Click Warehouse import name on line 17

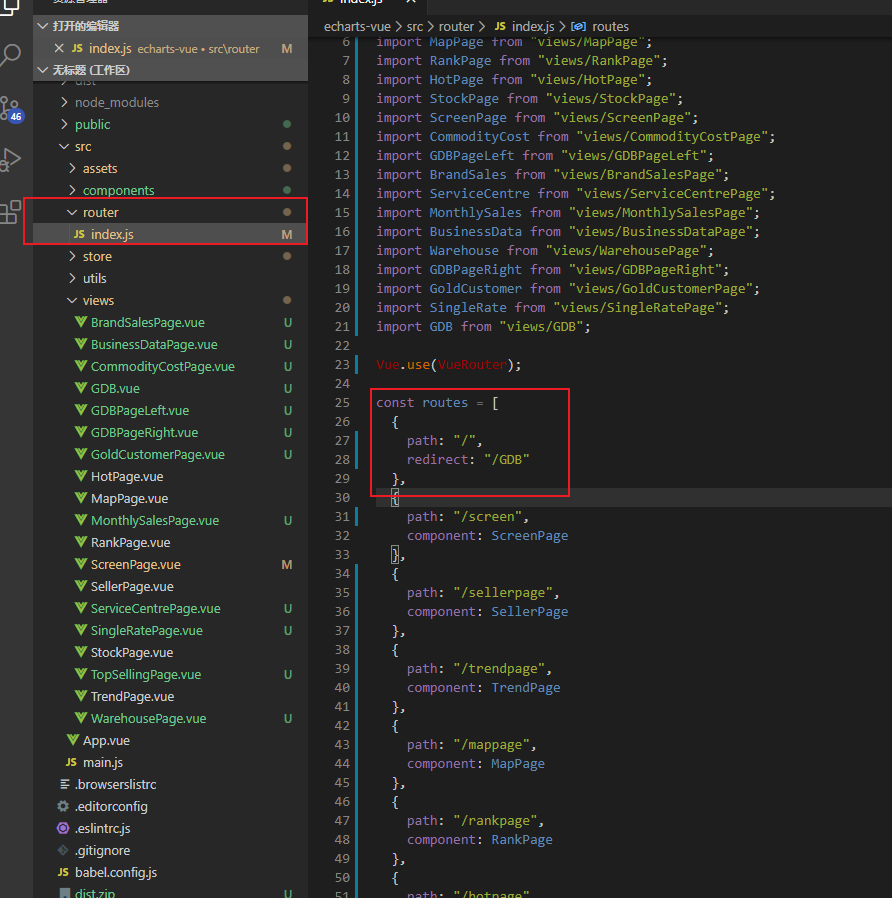point(464,250)
